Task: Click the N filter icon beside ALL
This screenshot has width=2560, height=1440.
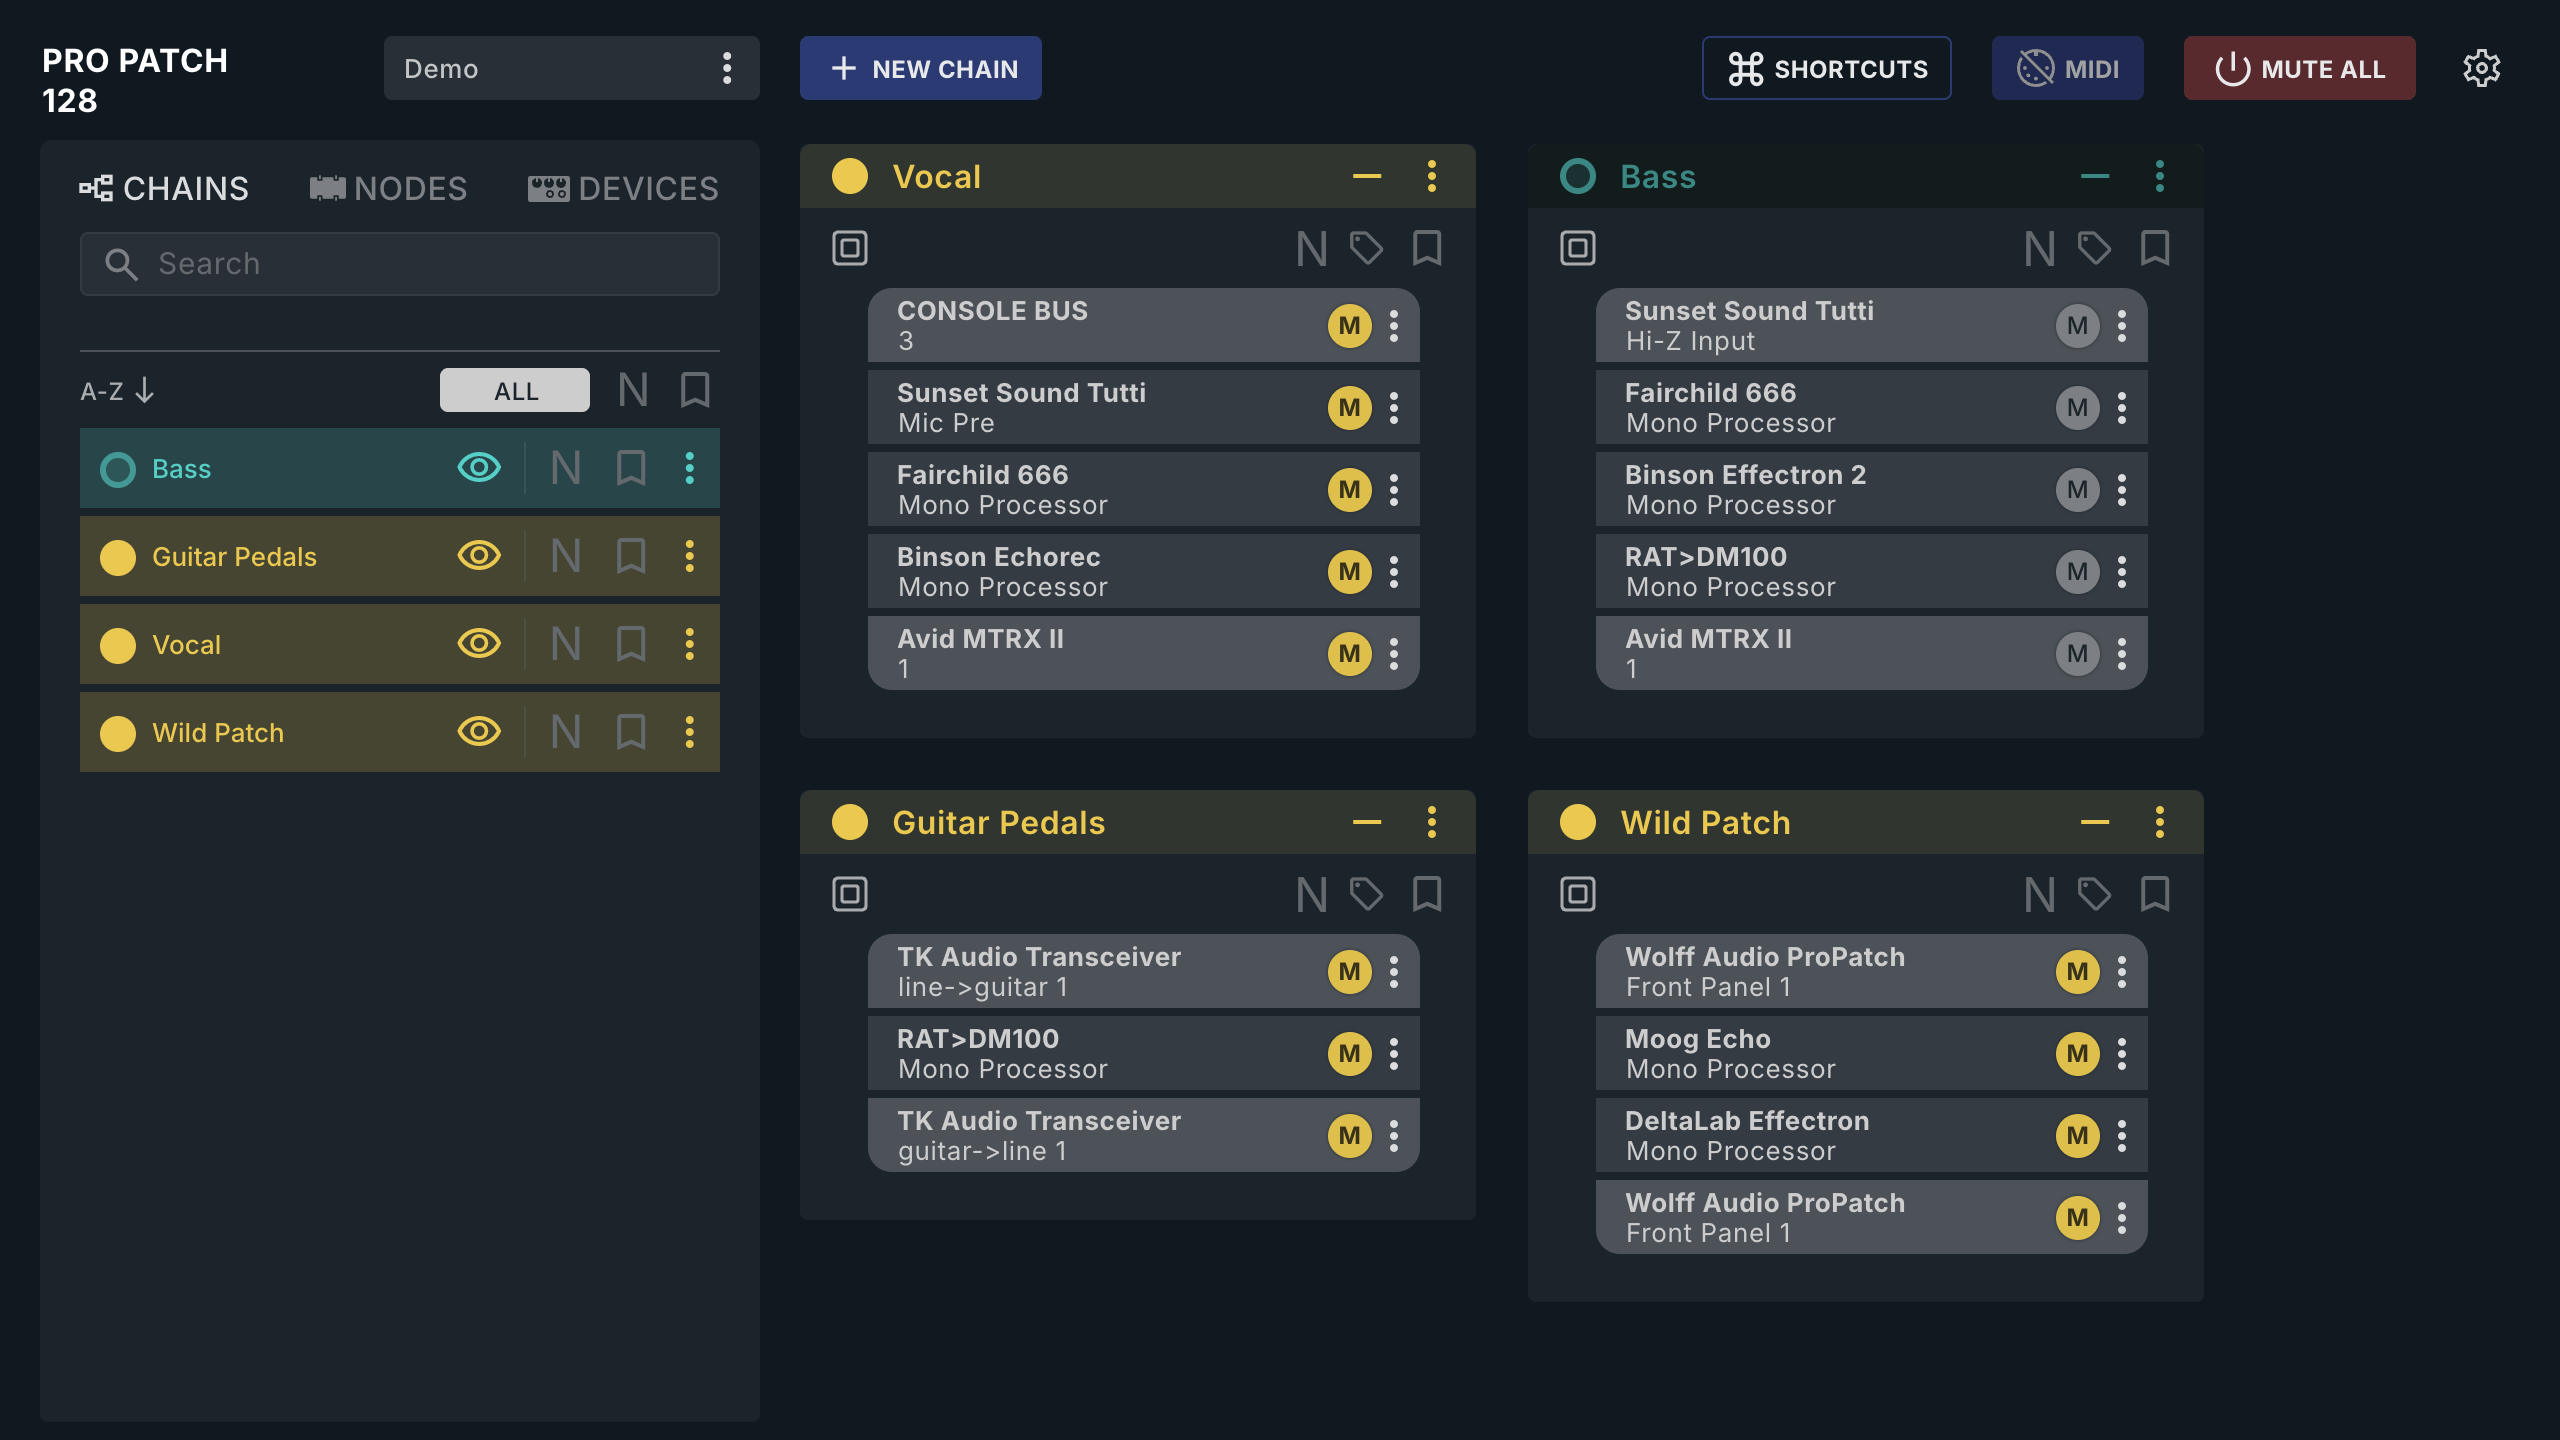Action: [633, 390]
